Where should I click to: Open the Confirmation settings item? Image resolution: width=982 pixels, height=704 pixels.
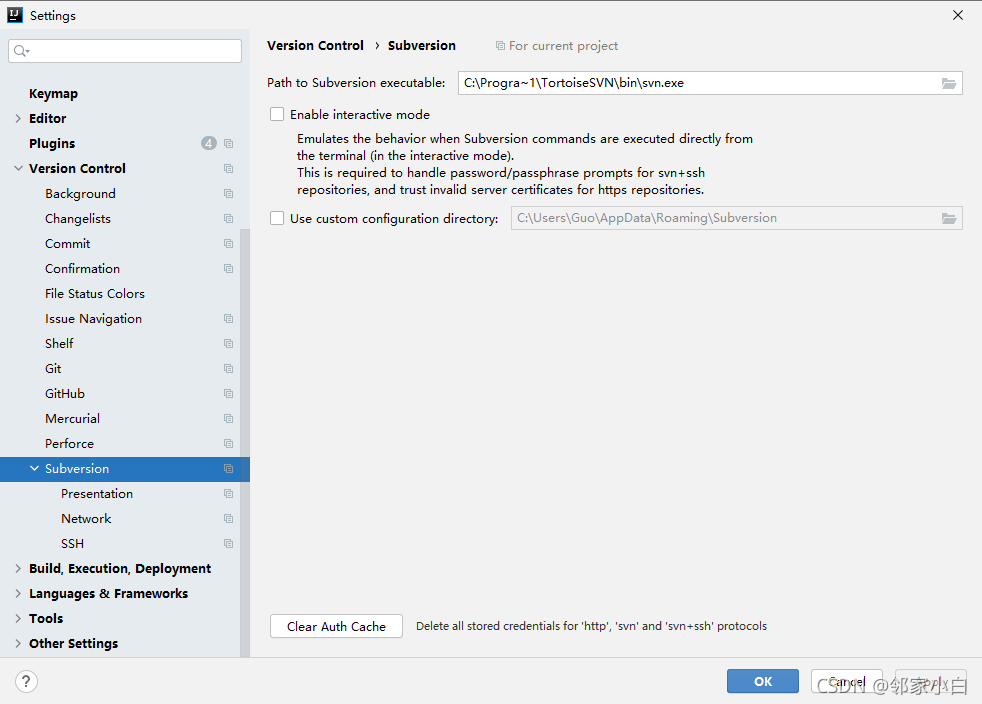[82, 269]
